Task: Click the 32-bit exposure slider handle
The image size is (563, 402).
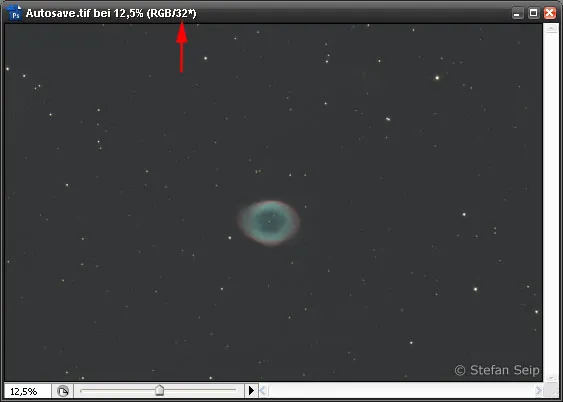Action: point(160,390)
